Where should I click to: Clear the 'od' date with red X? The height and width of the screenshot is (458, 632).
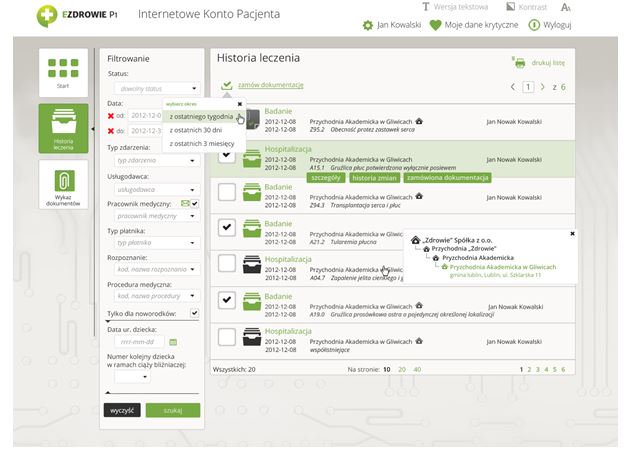pyautogui.click(x=111, y=116)
